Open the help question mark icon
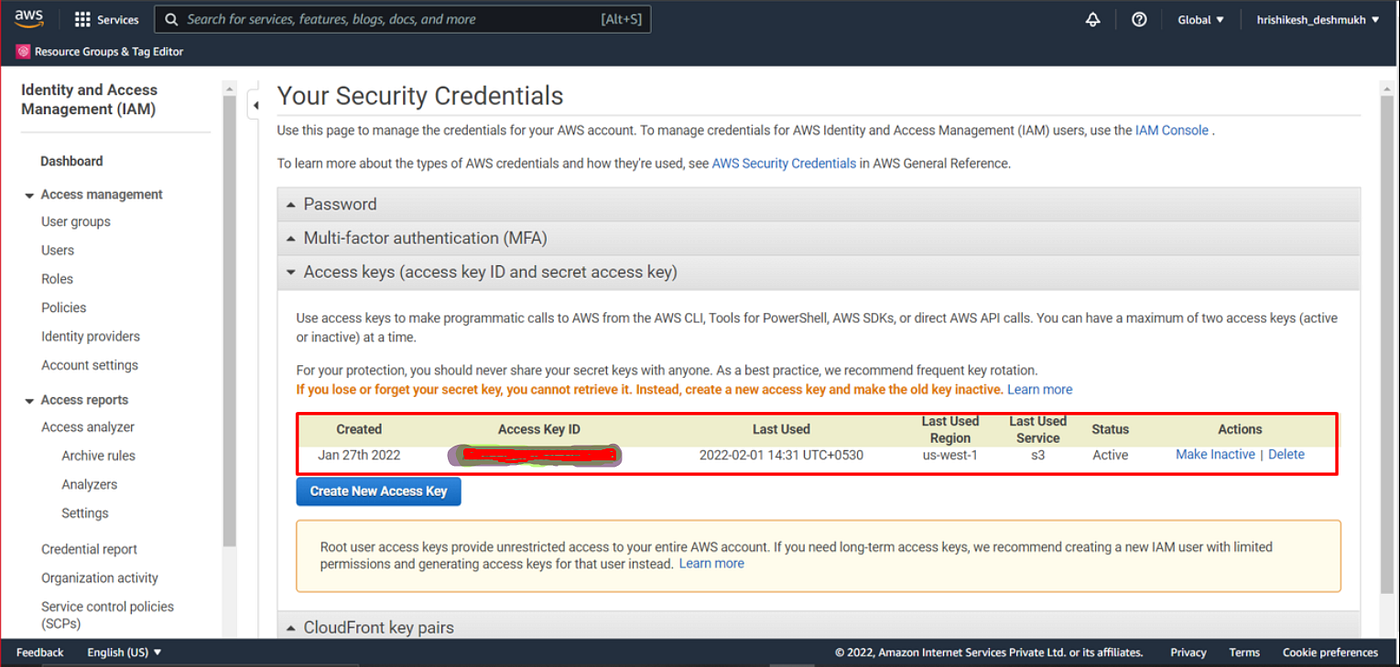1400x667 pixels. (1139, 20)
